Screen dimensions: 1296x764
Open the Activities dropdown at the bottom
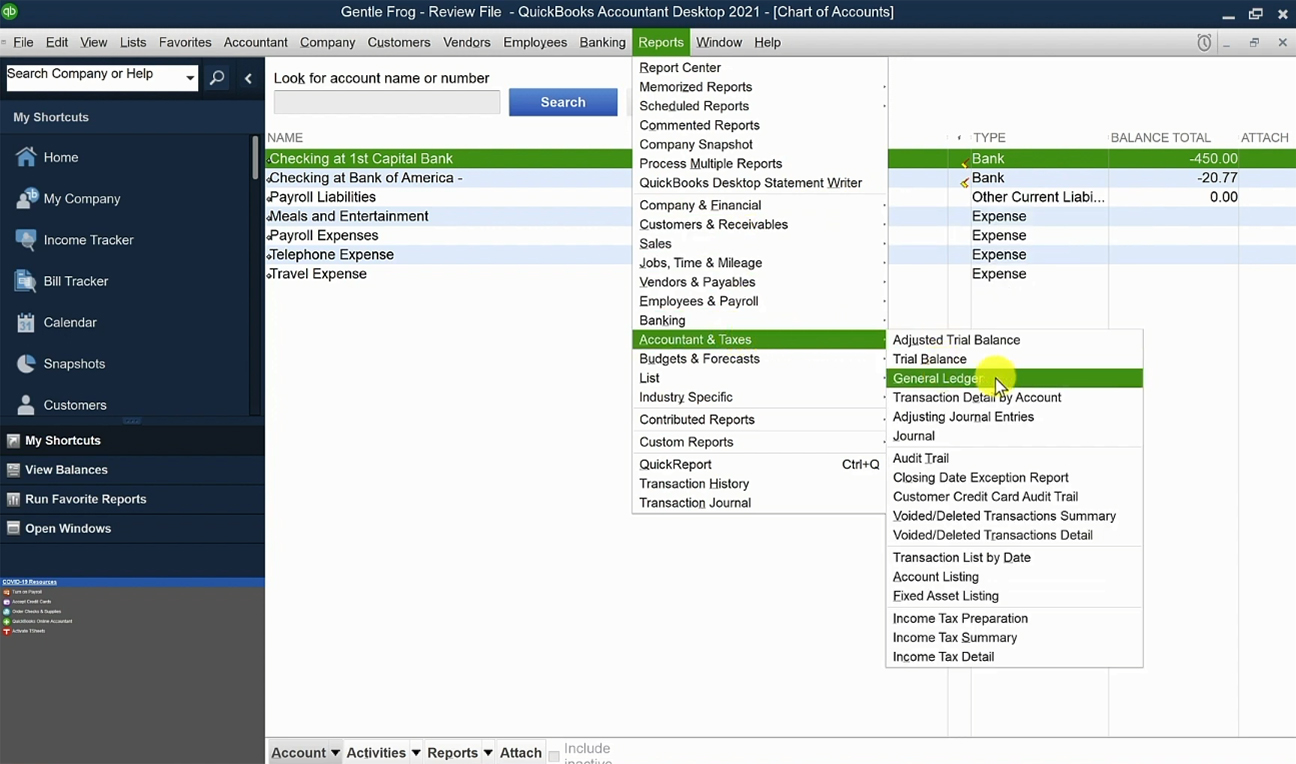pos(384,753)
